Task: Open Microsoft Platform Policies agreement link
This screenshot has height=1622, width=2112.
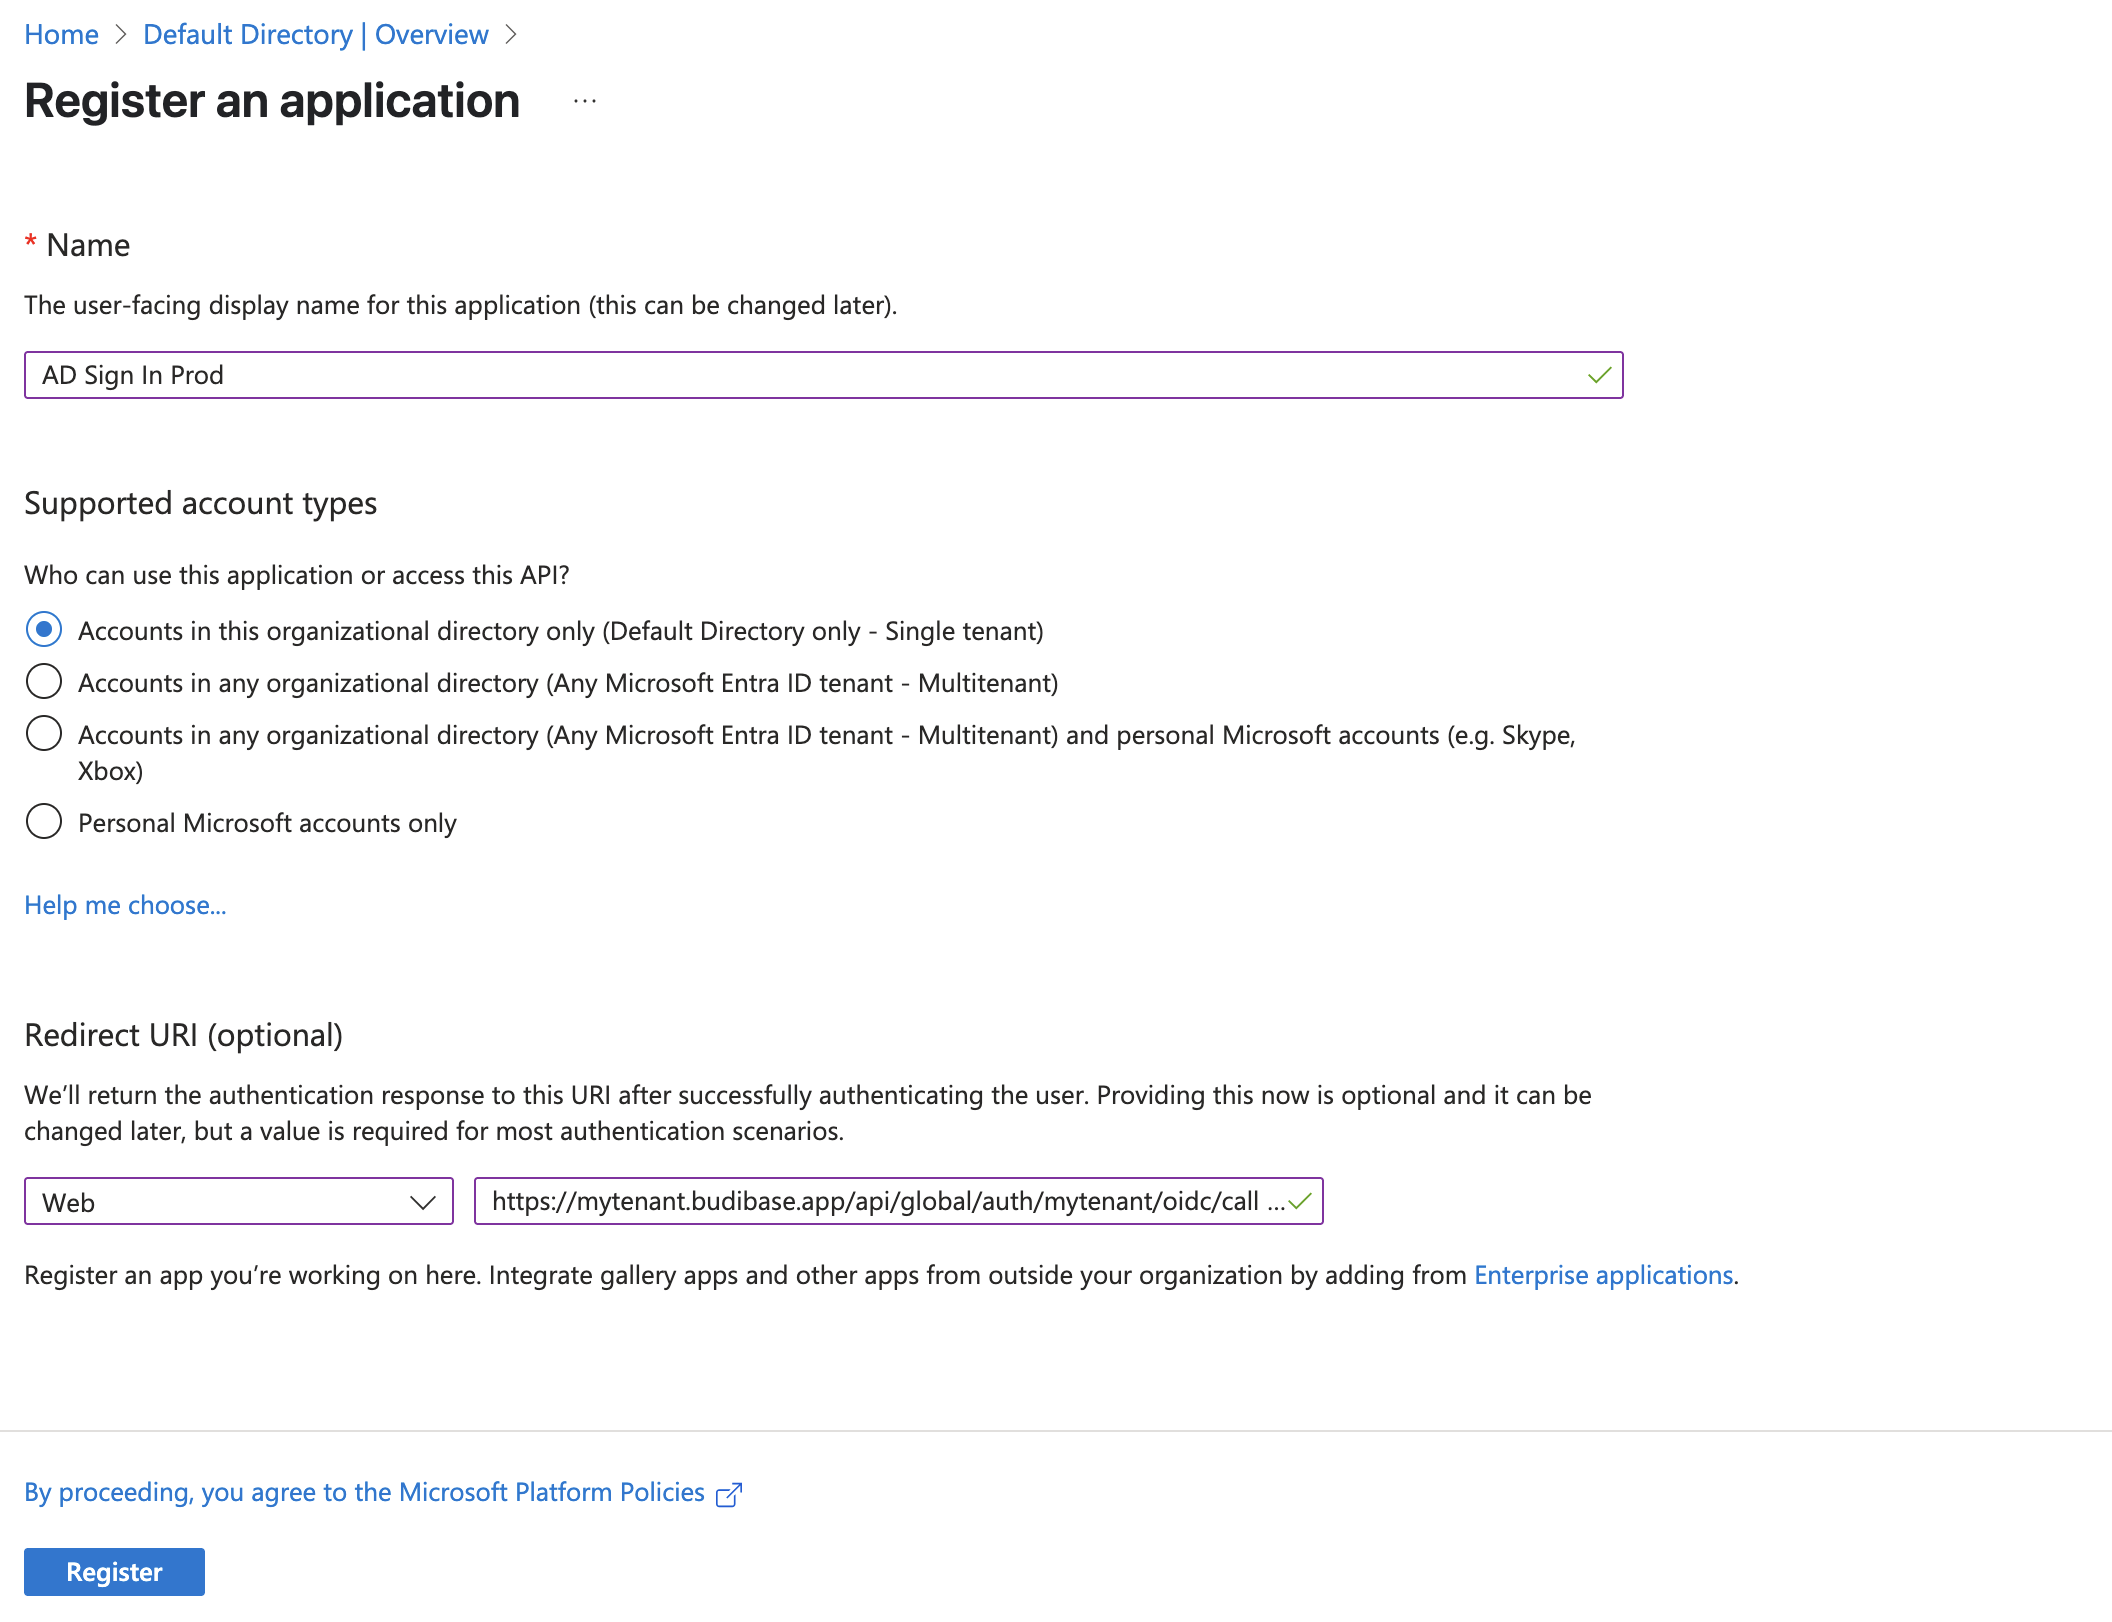Action: [x=365, y=1492]
